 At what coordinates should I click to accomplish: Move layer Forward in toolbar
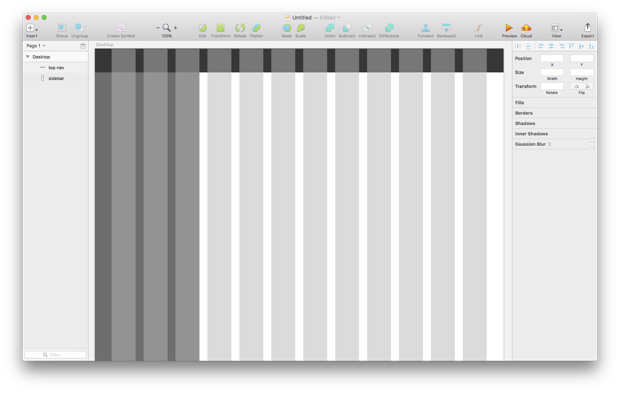[x=425, y=28]
